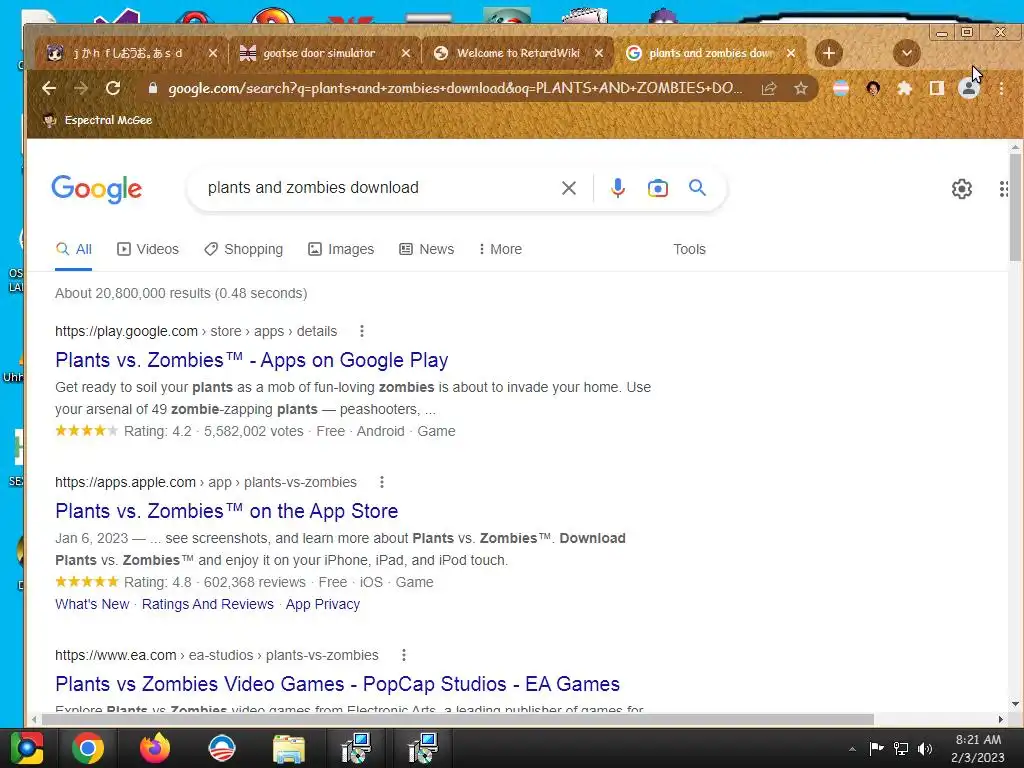The height and width of the screenshot is (768, 1024).
Task: Submit search with the magnifier icon
Action: [697, 188]
